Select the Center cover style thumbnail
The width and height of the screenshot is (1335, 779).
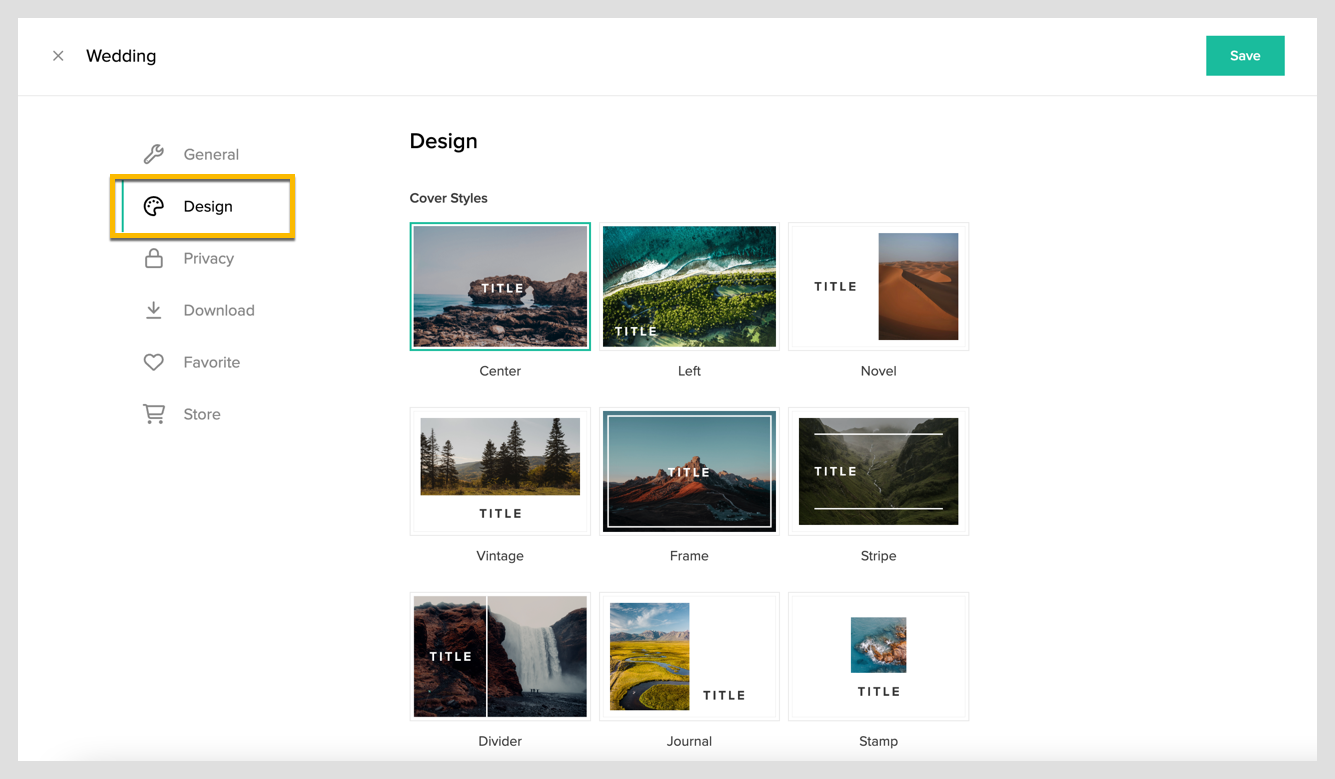point(500,286)
